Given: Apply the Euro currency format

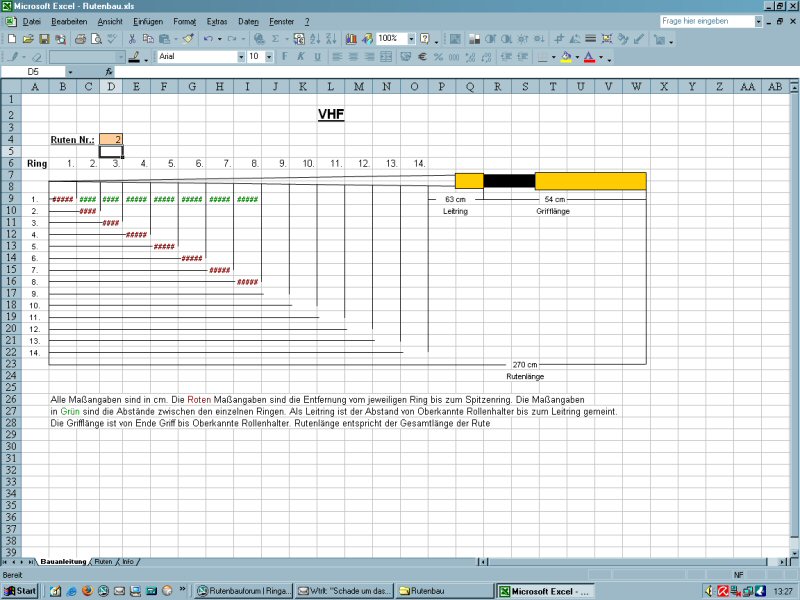Looking at the screenshot, I should (x=423, y=57).
